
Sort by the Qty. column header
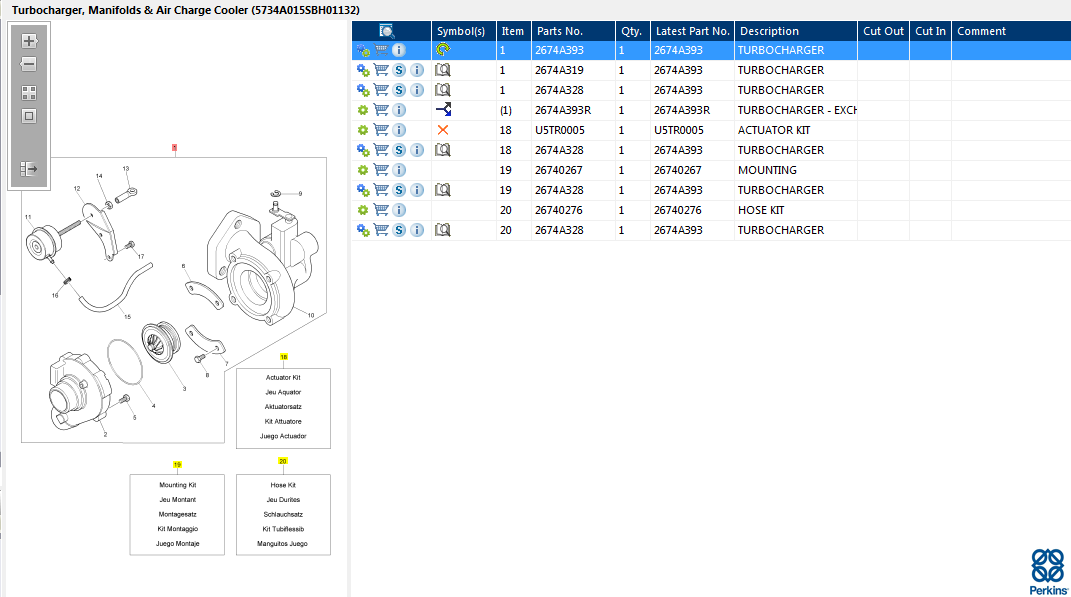pos(632,31)
